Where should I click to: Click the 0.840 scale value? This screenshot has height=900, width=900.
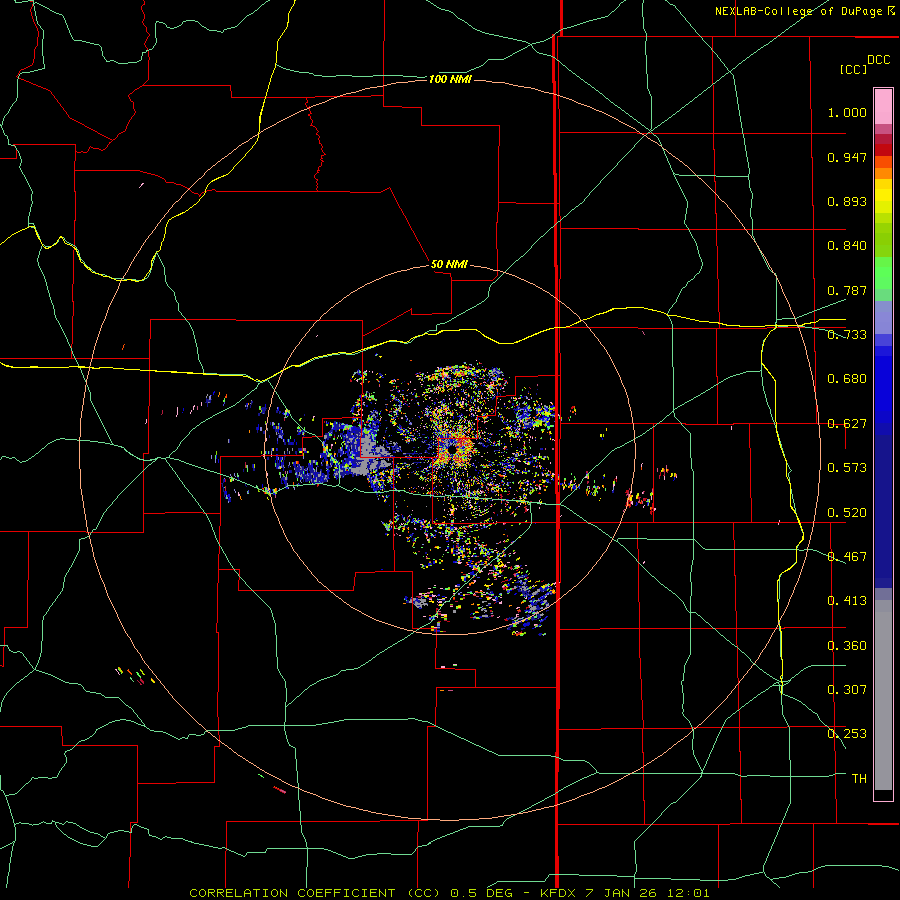847,246
